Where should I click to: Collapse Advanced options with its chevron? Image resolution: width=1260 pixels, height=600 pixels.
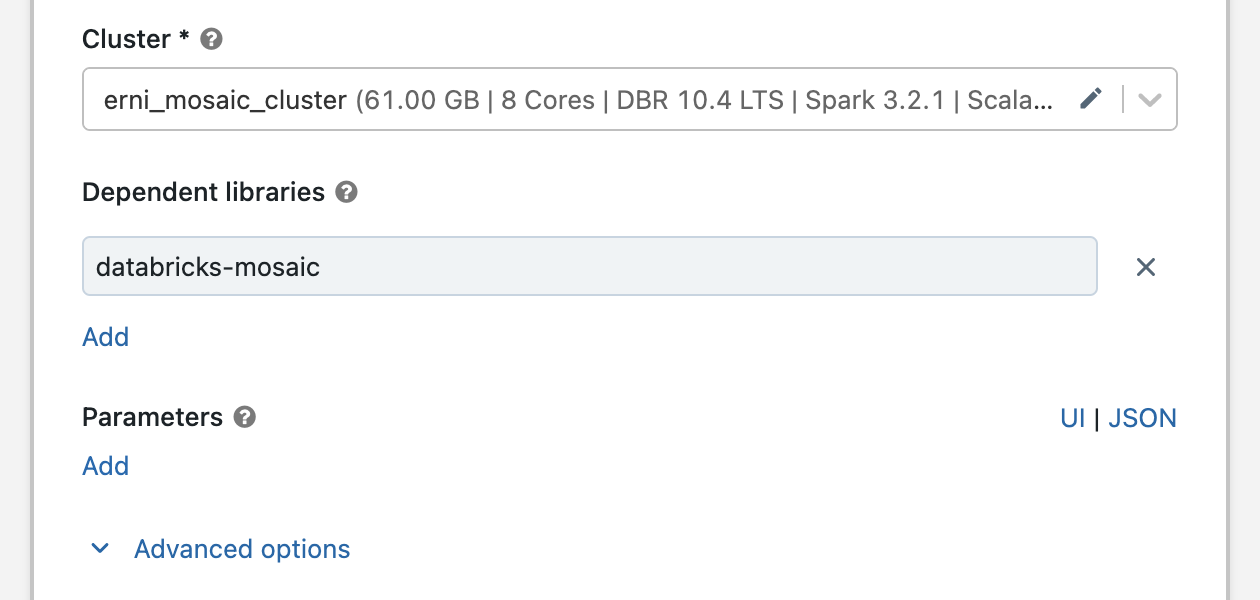pyautogui.click(x=99, y=548)
